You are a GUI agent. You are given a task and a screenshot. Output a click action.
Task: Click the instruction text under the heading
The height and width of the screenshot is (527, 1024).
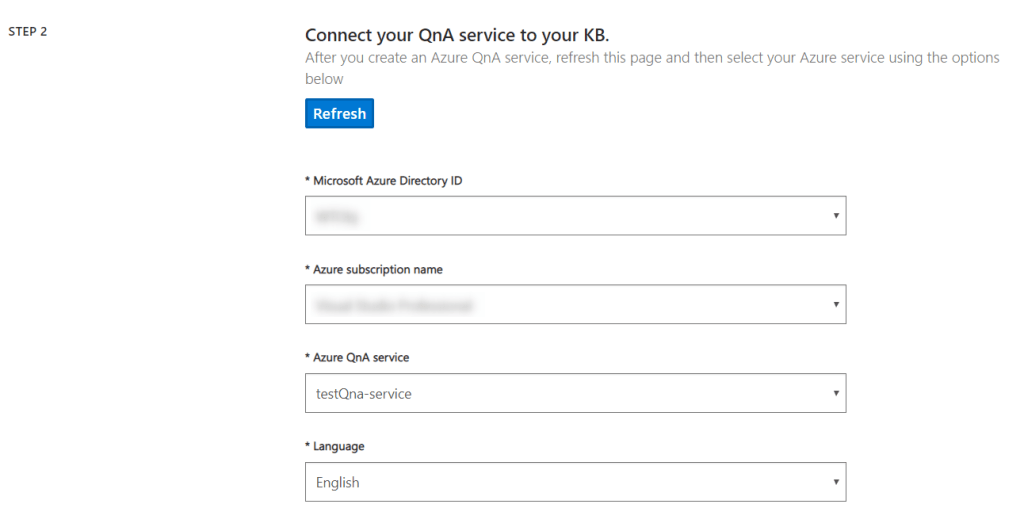tap(652, 58)
